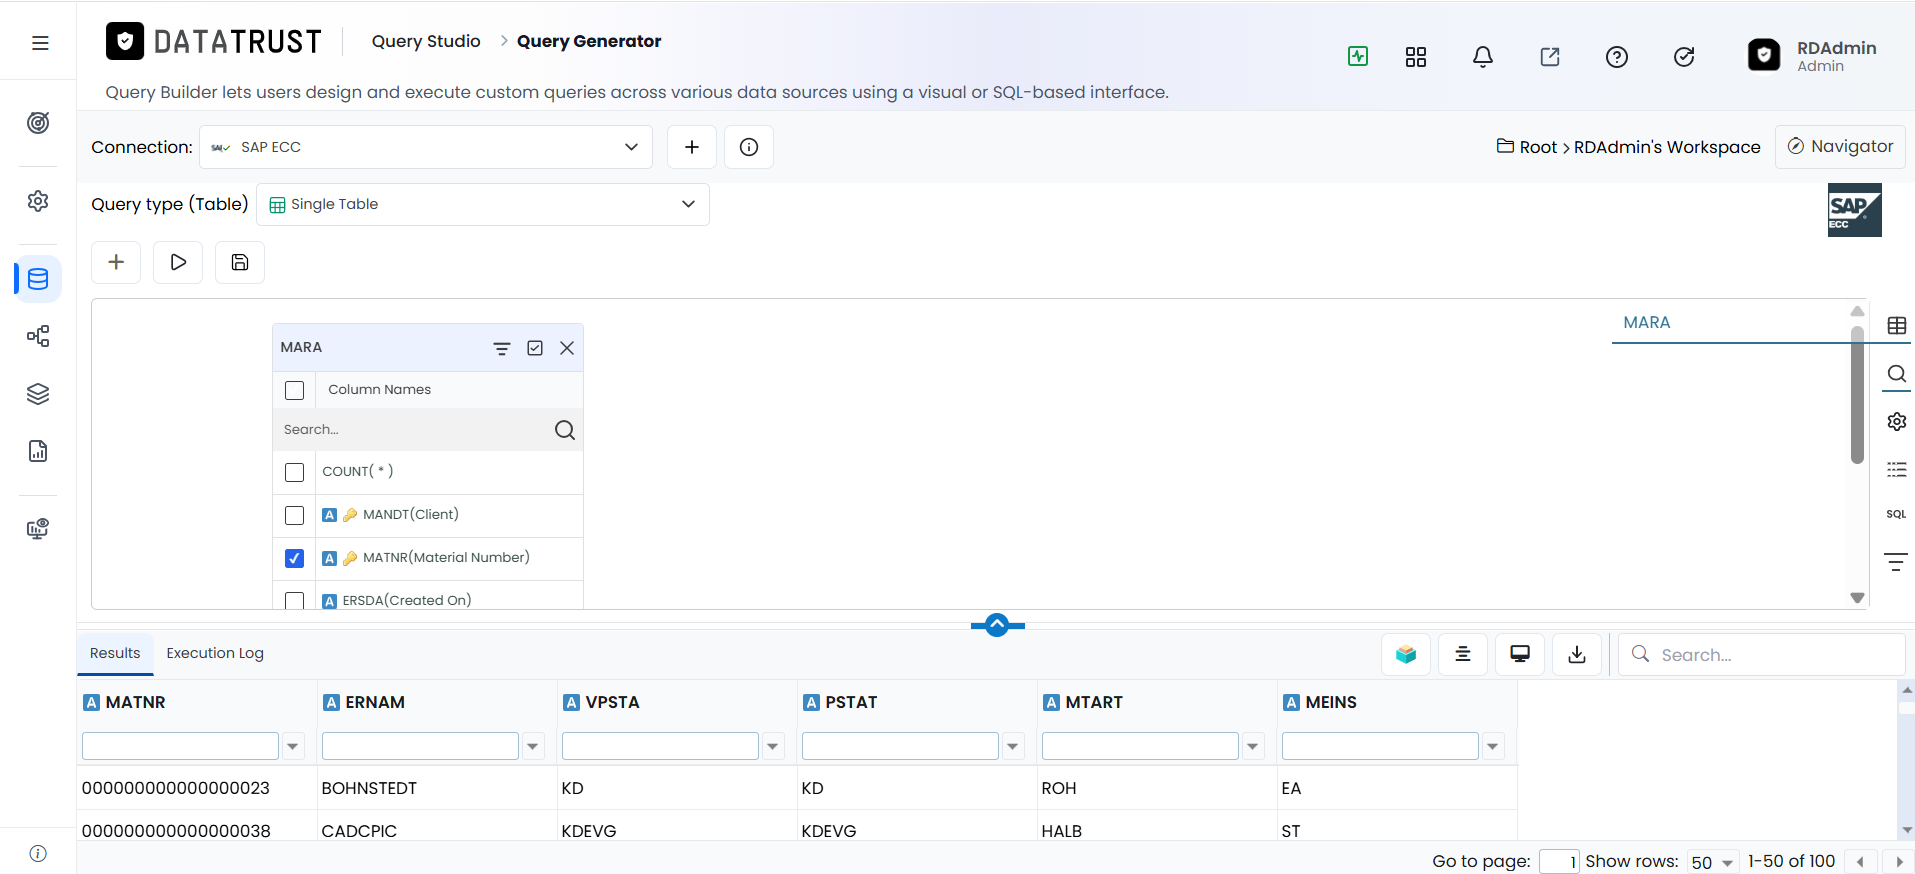Open the help question mark icon
This screenshot has width=1915, height=874.
1617,57
